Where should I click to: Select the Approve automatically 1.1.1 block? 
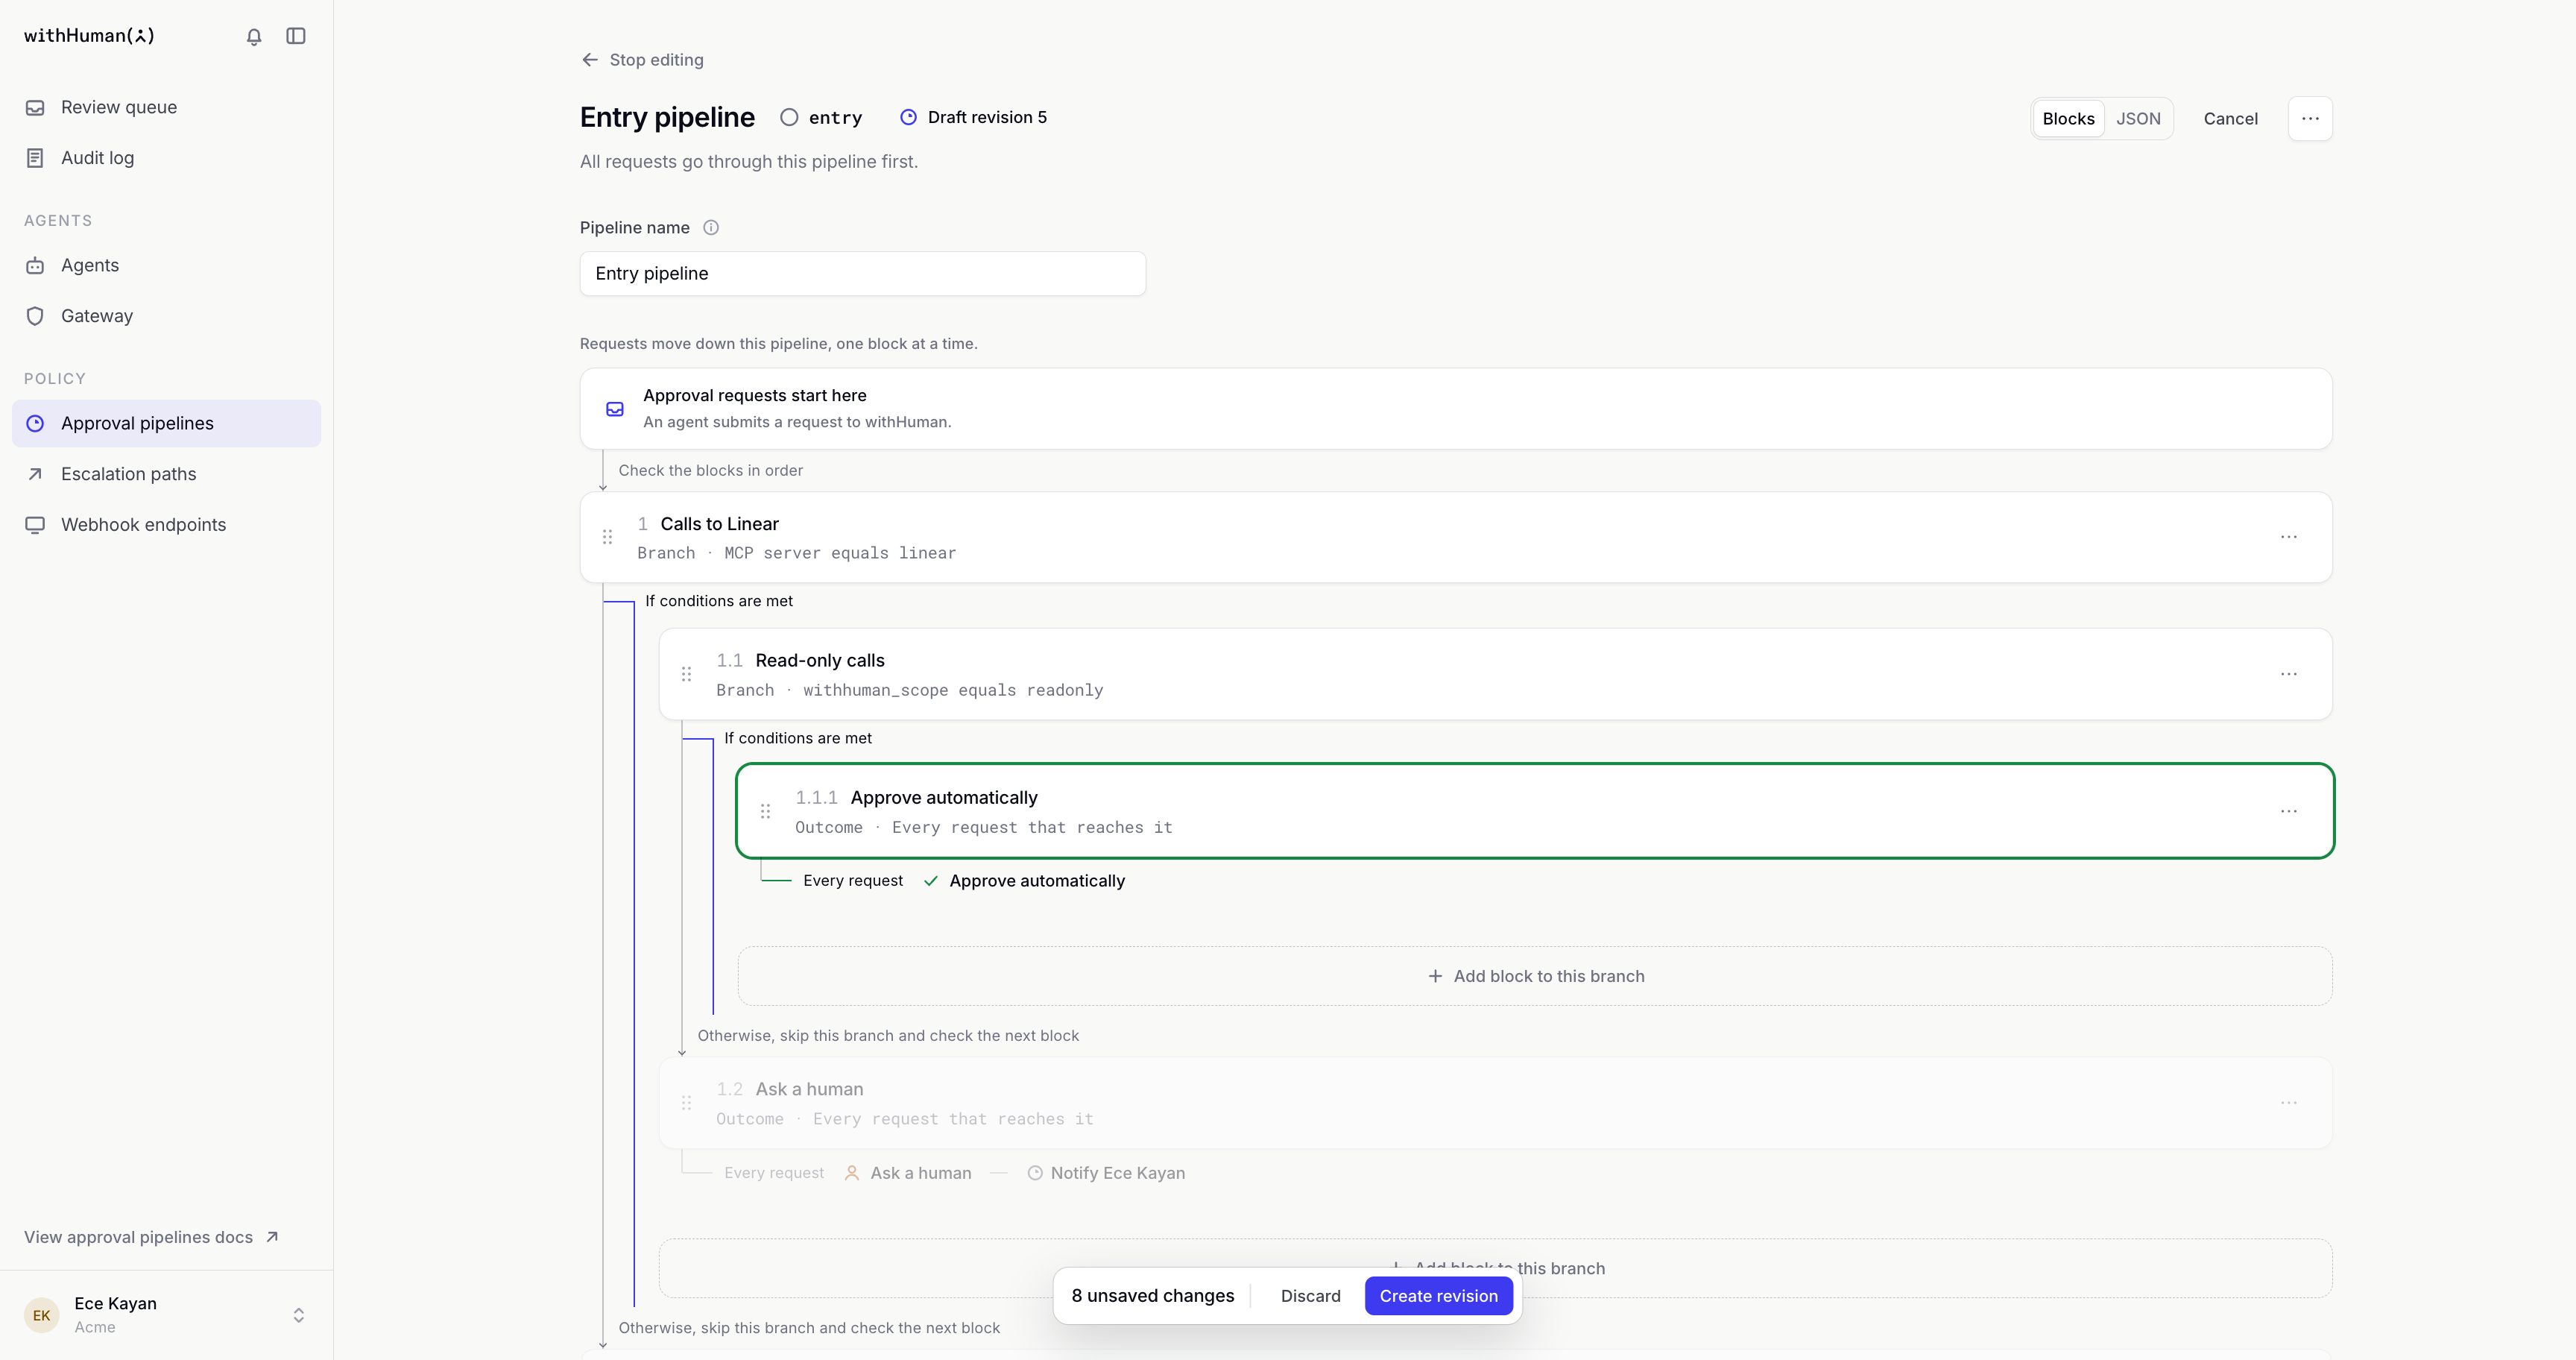coord(1535,811)
